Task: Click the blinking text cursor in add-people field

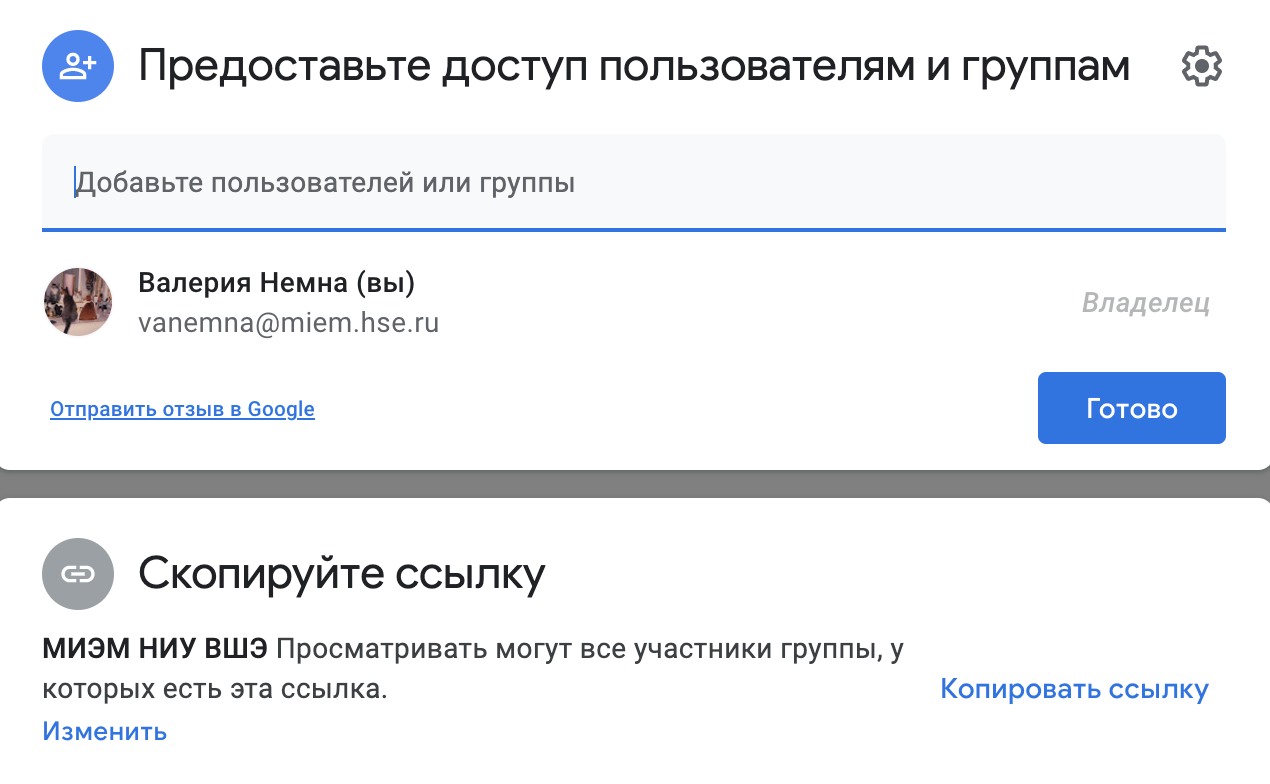Action: [x=75, y=183]
